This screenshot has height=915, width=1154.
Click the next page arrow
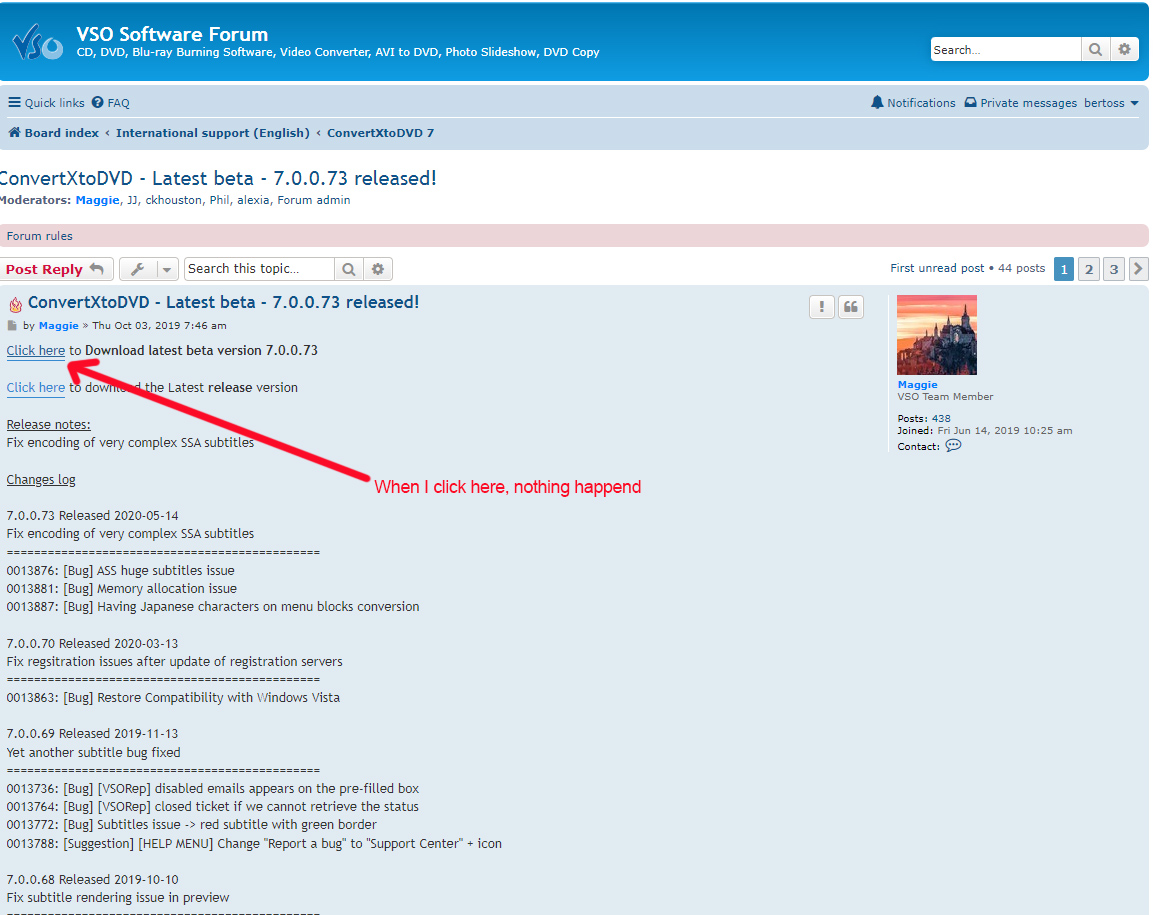[x=1139, y=269]
